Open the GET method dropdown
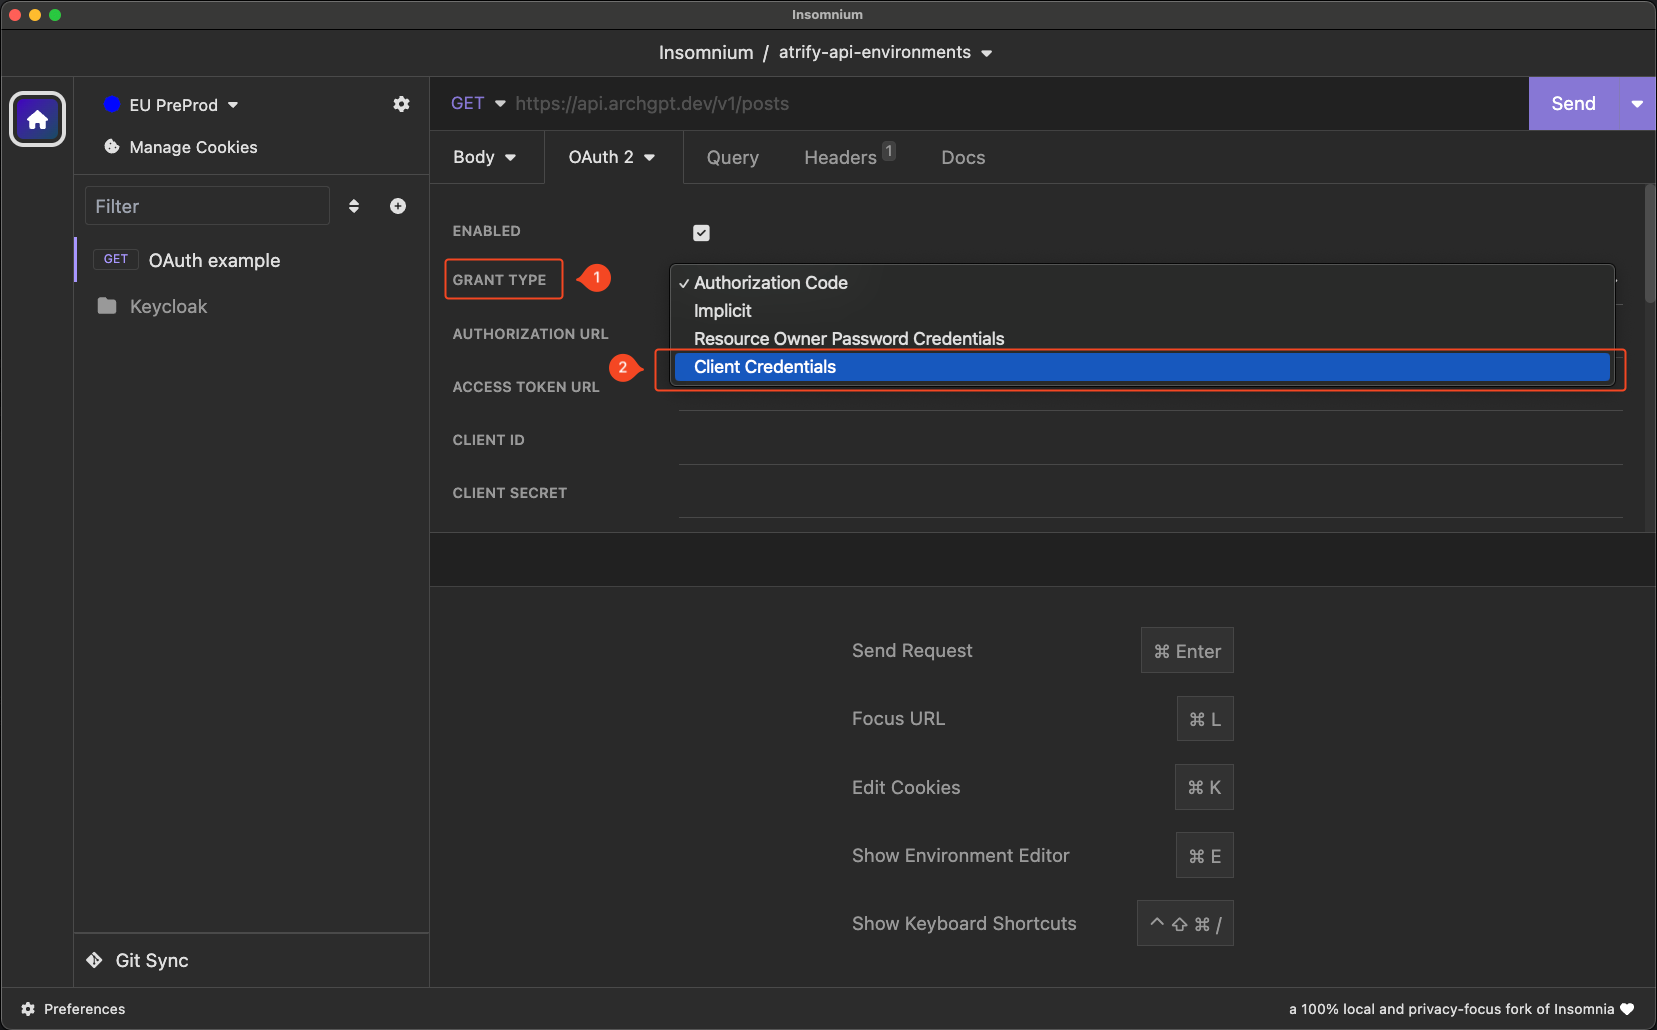1657x1030 pixels. pyautogui.click(x=478, y=104)
